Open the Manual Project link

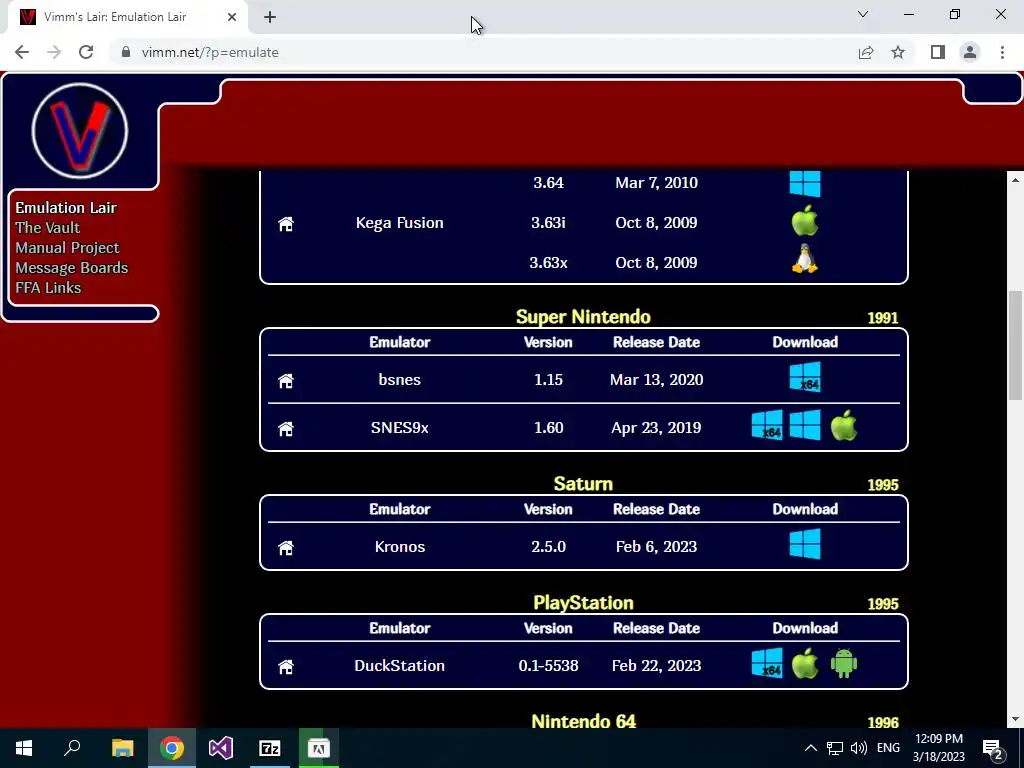coord(67,248)
